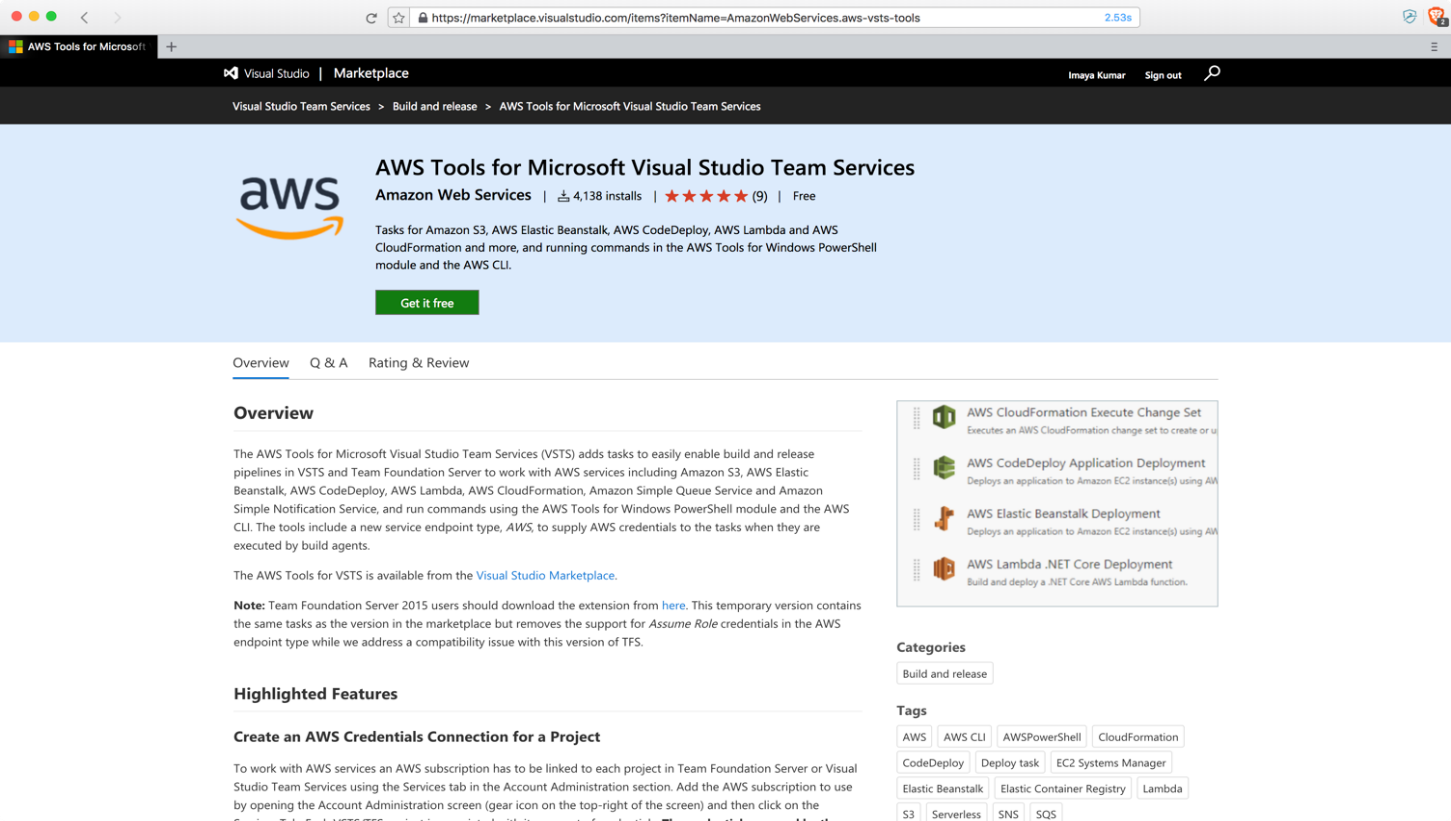
Task: Click the AWS tag
Action: [915, 737]
